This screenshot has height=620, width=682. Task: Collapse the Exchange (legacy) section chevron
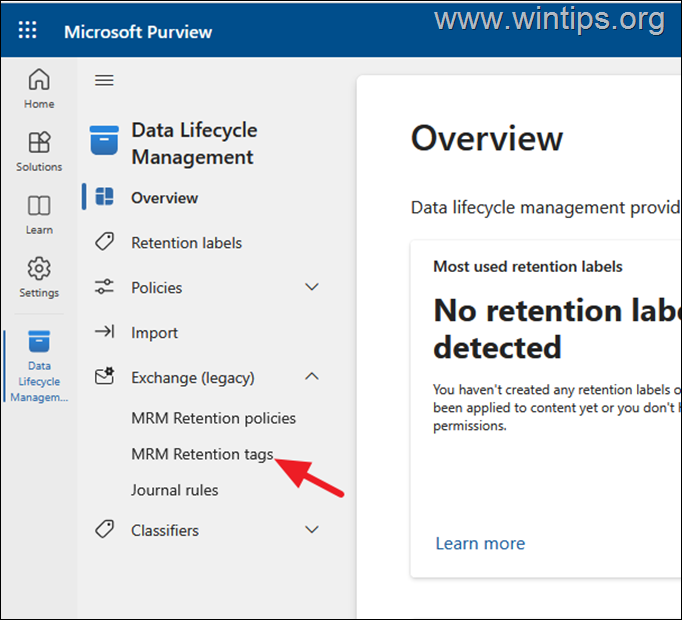coord(312,377)
